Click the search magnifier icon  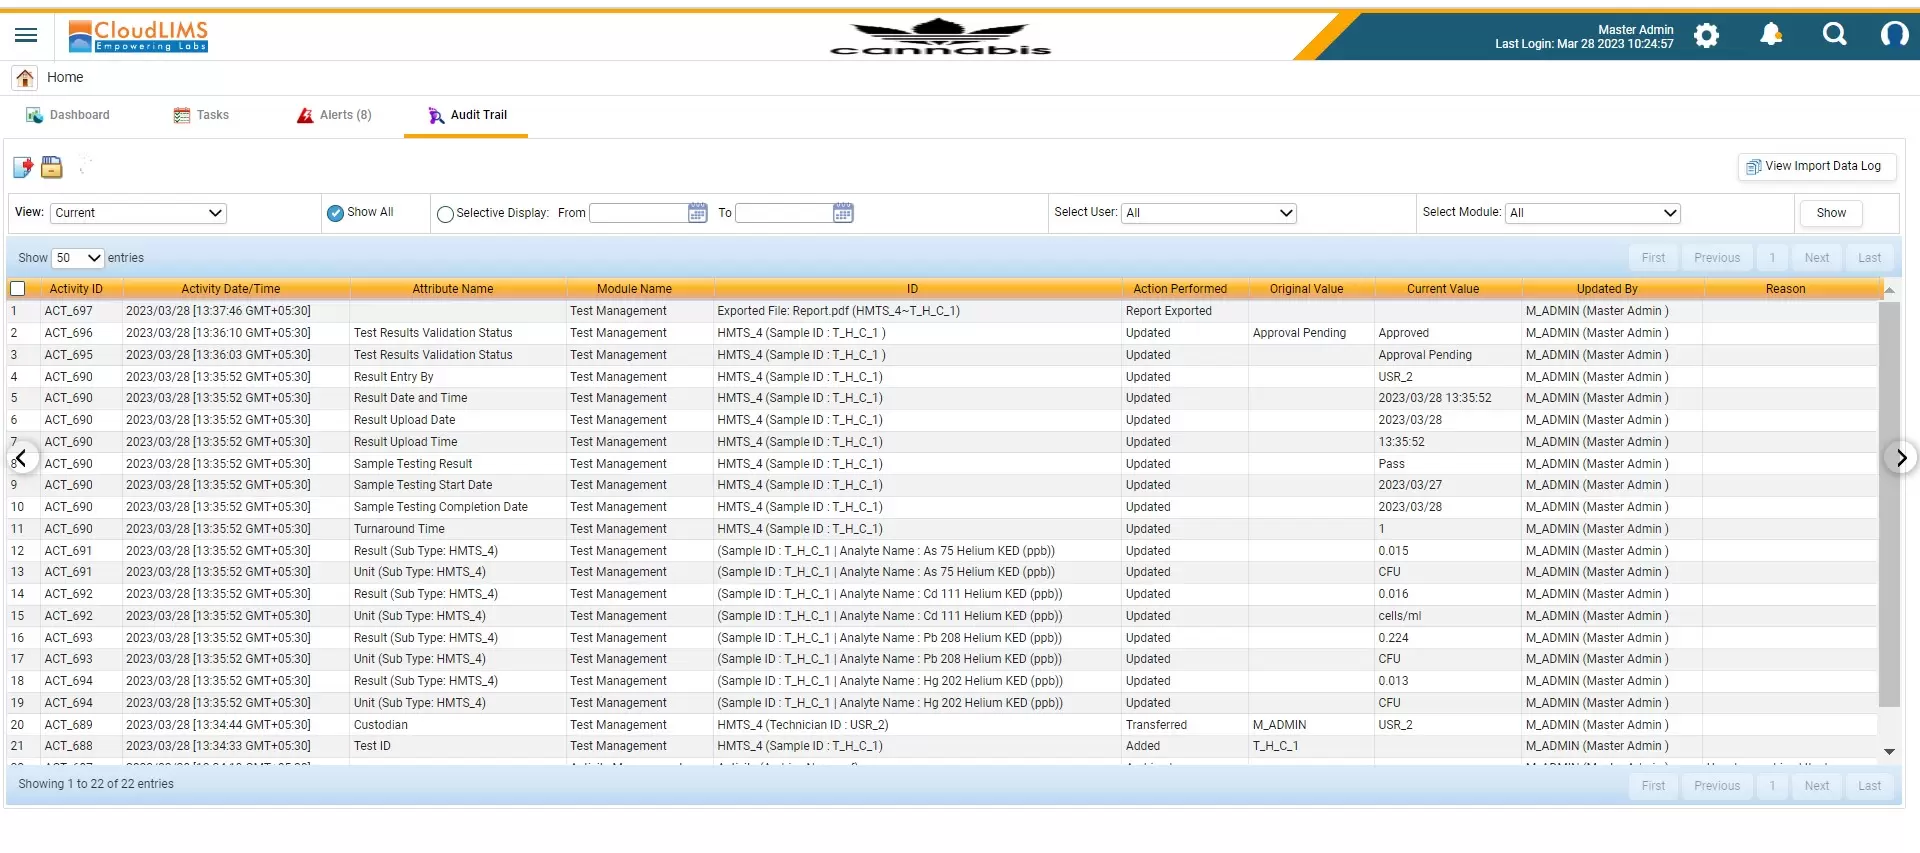coord(1834,35)
